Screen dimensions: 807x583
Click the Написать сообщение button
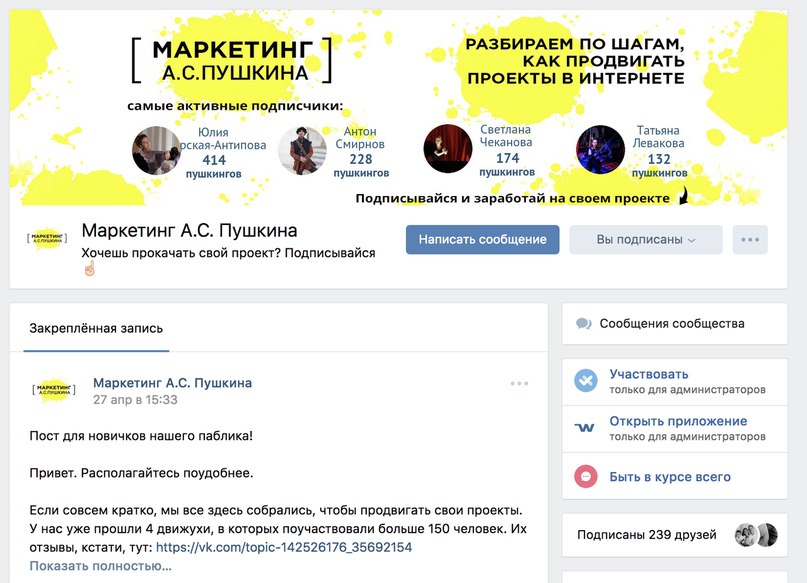coord(482,239)
